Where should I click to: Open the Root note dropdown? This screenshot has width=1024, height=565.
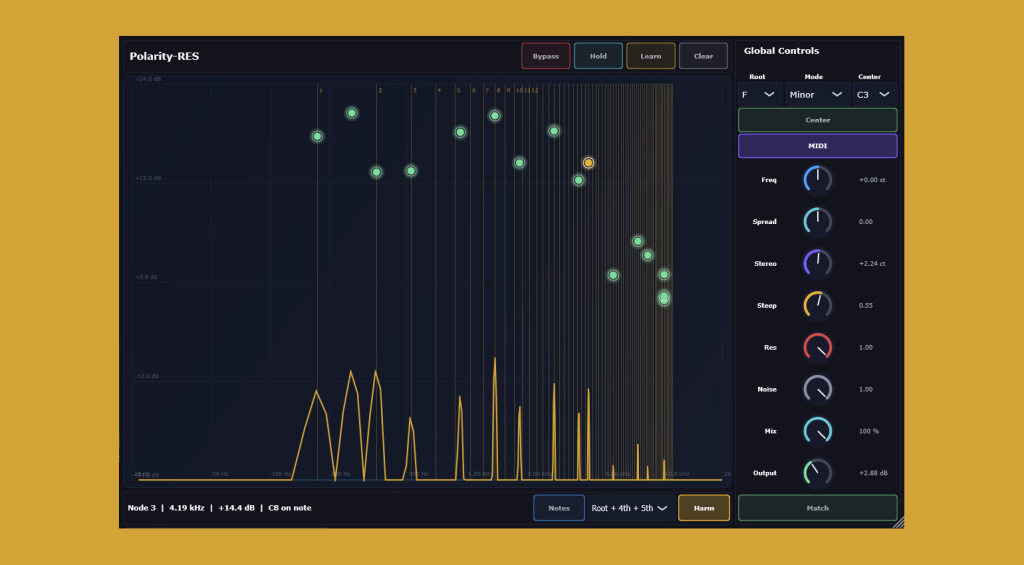pos(760,95)
